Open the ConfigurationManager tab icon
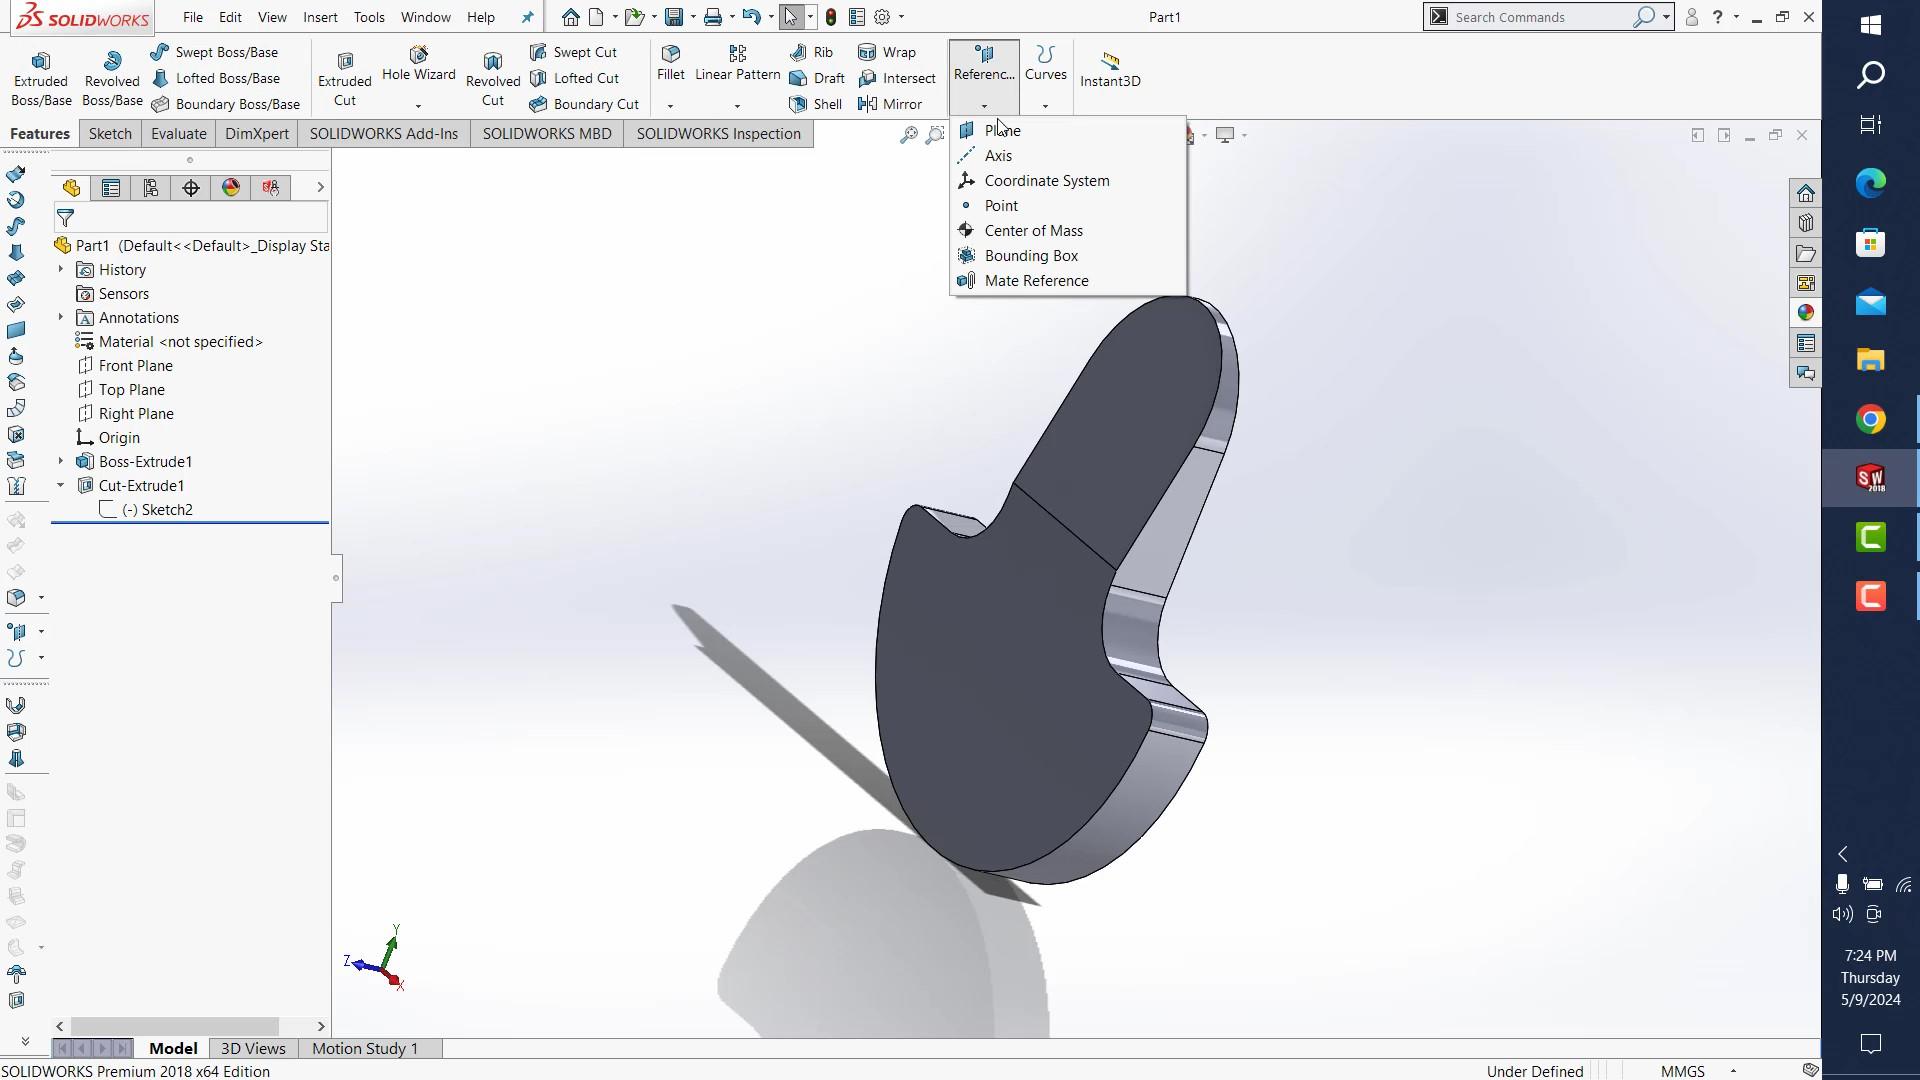The height and width of the screenshot is (1080, 1920). pyautogui.click(x=151, y=188)
